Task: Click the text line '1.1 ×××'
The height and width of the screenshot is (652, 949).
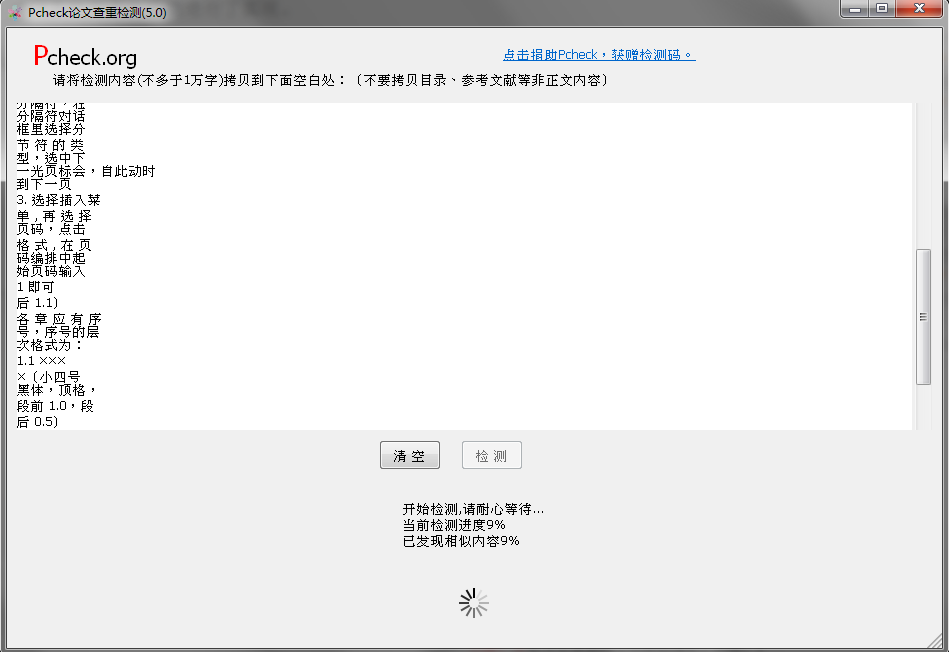Action: pos(41,361)
